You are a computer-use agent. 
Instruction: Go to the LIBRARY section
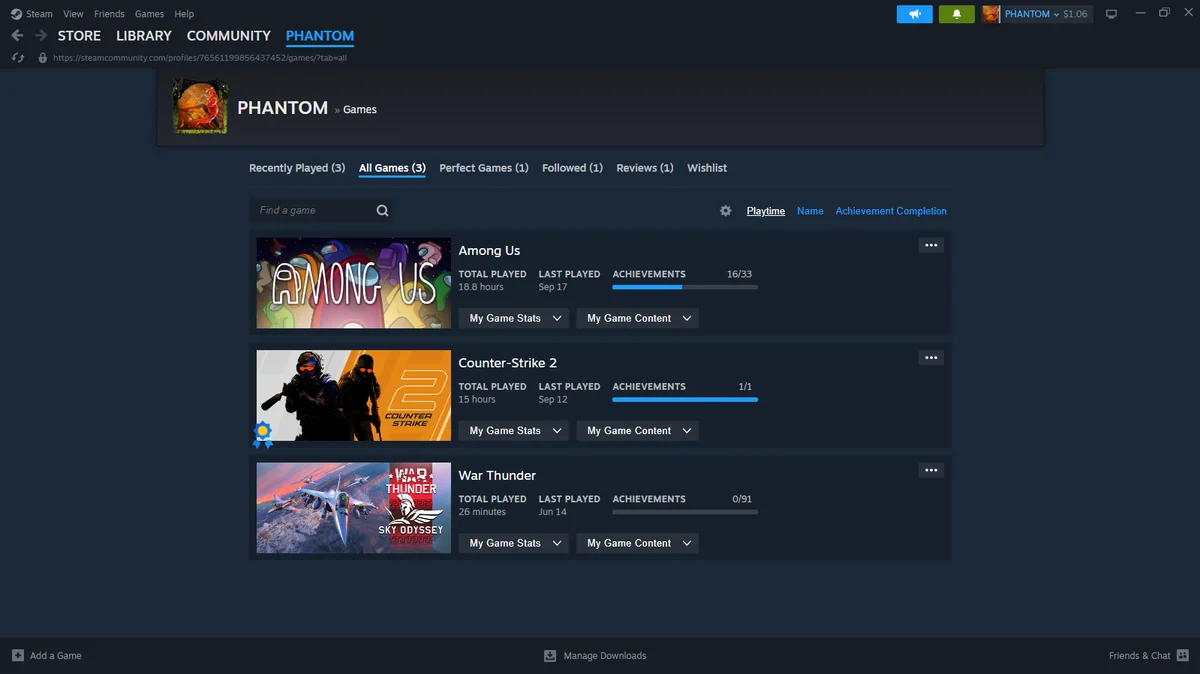144,36
